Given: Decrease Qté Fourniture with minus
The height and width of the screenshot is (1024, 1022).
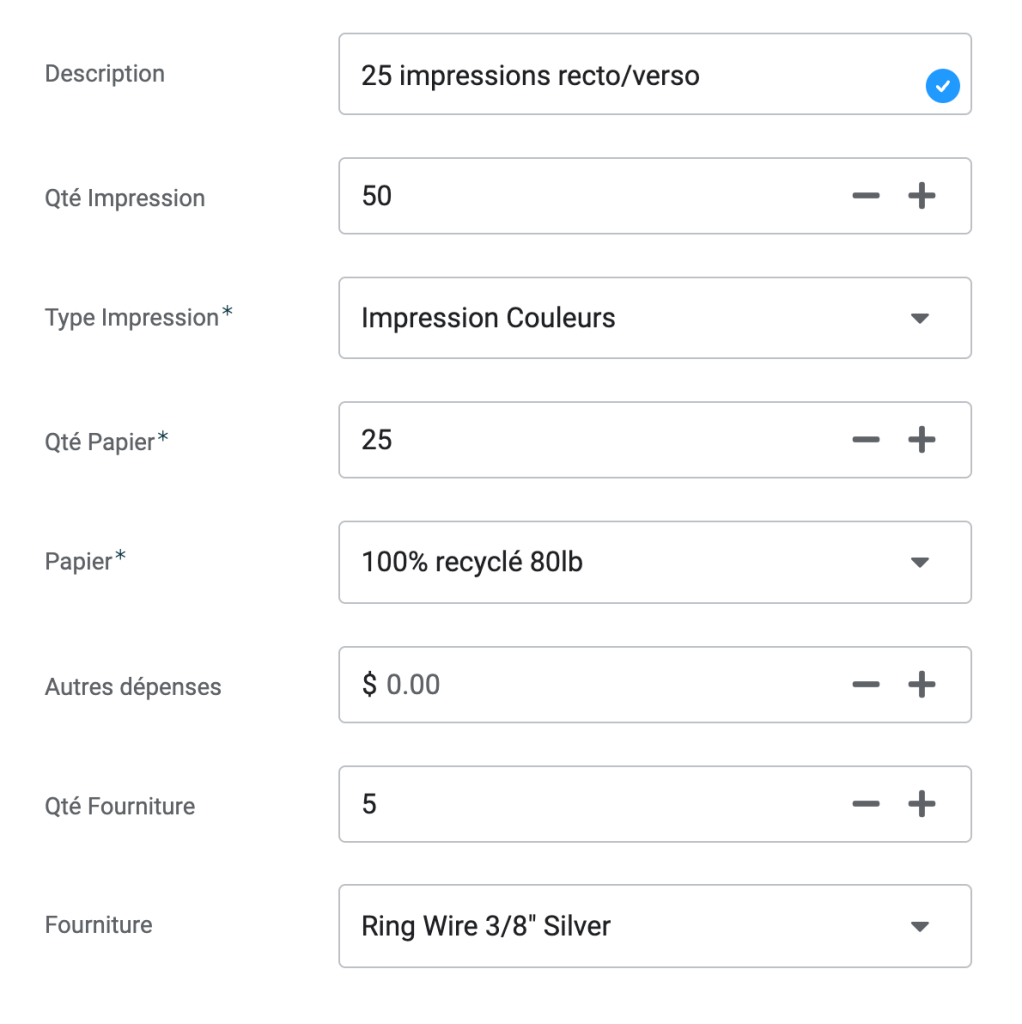Looking at the screenshot, I should coord(866,804).
